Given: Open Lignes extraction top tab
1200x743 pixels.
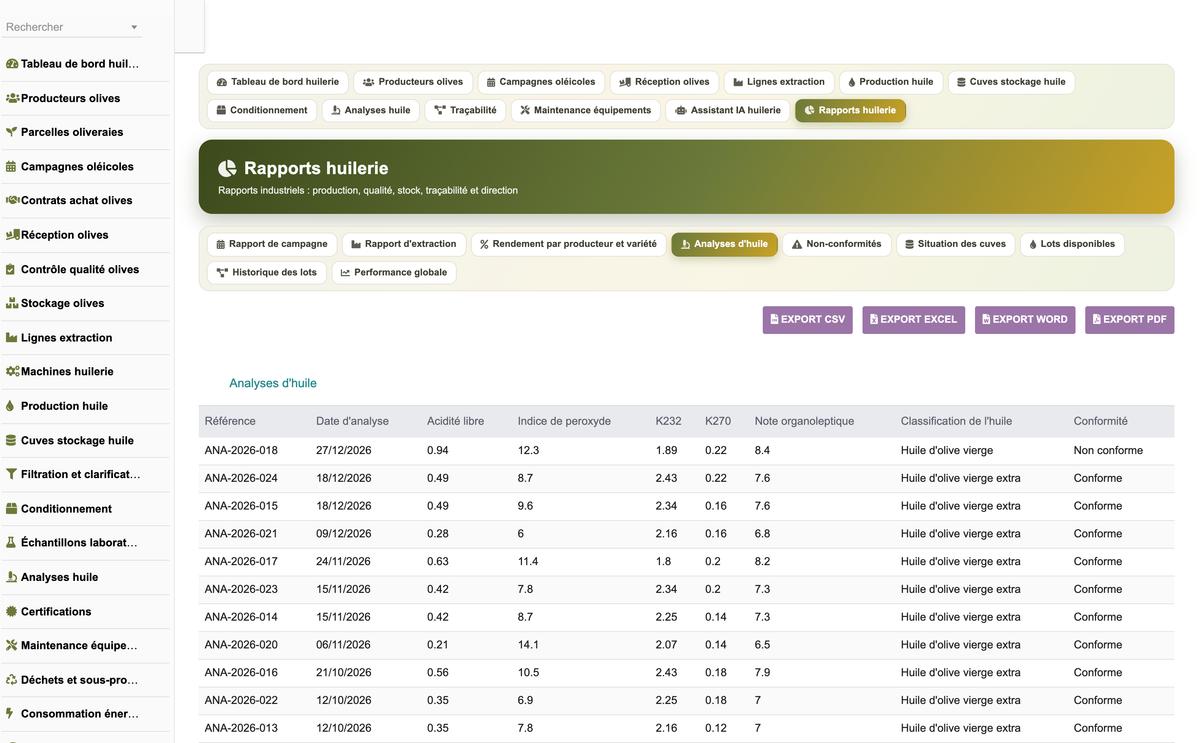Looking at the screenshot, I should 778,82.
